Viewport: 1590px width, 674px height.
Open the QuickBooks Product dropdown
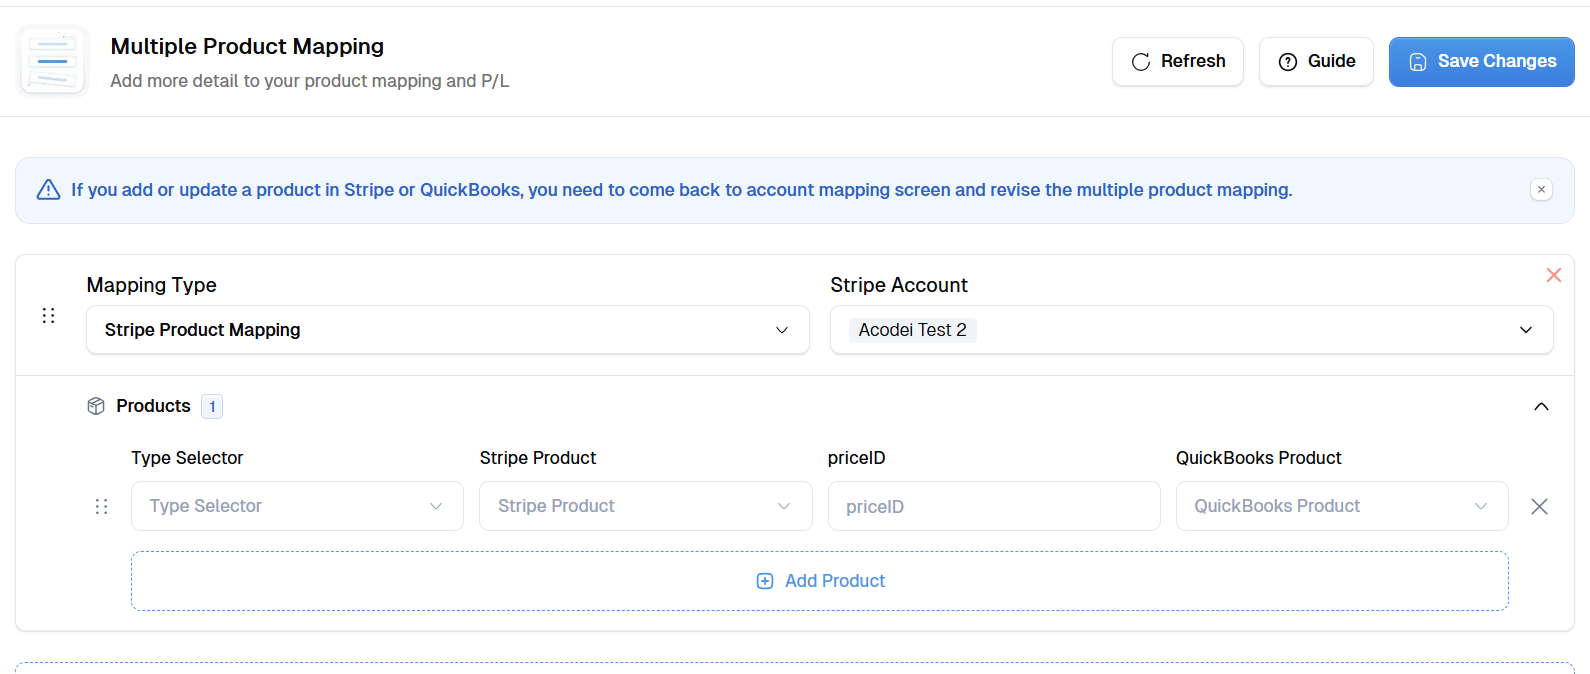tap(1342, 506)
